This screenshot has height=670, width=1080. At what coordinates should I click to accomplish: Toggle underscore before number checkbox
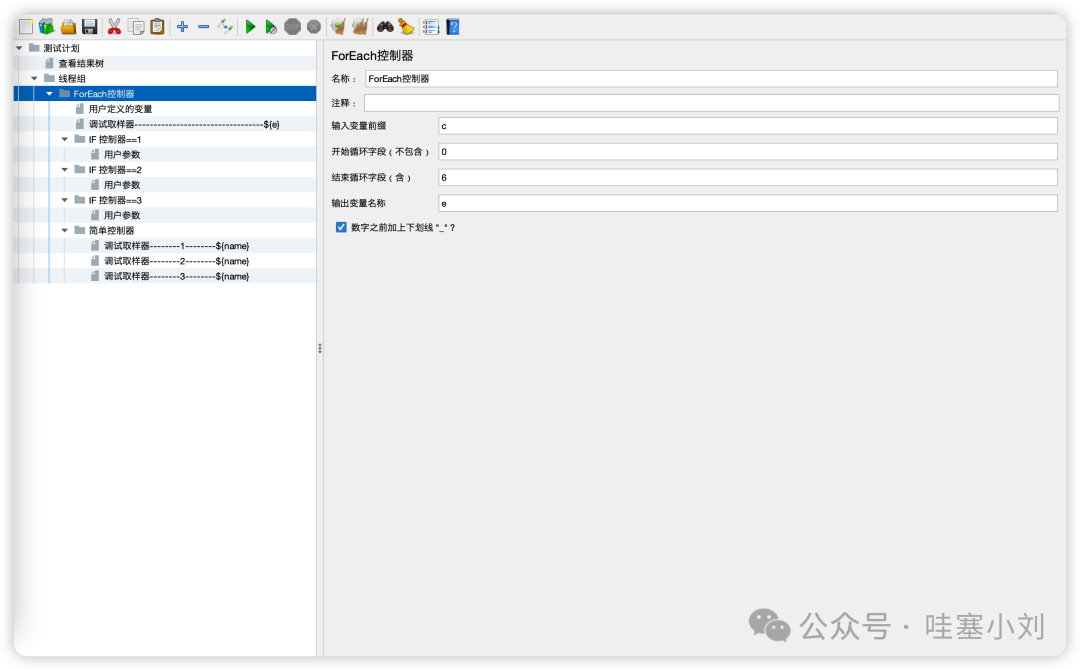pyautogui.click(x=341, y=227)
